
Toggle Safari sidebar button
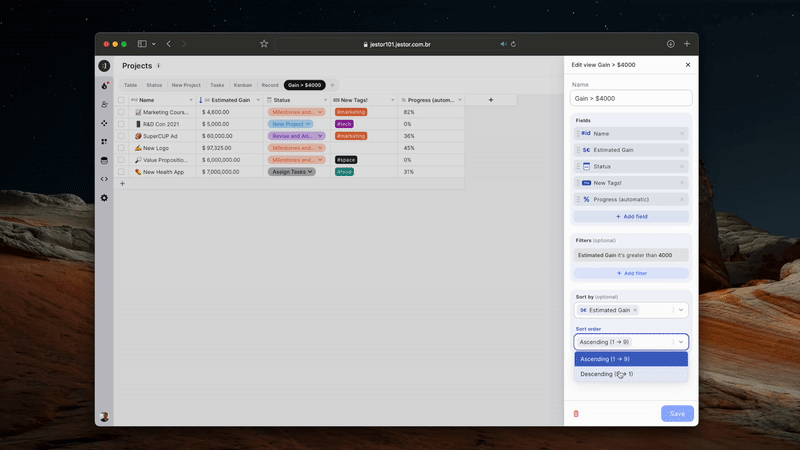(x=142, y=44)
